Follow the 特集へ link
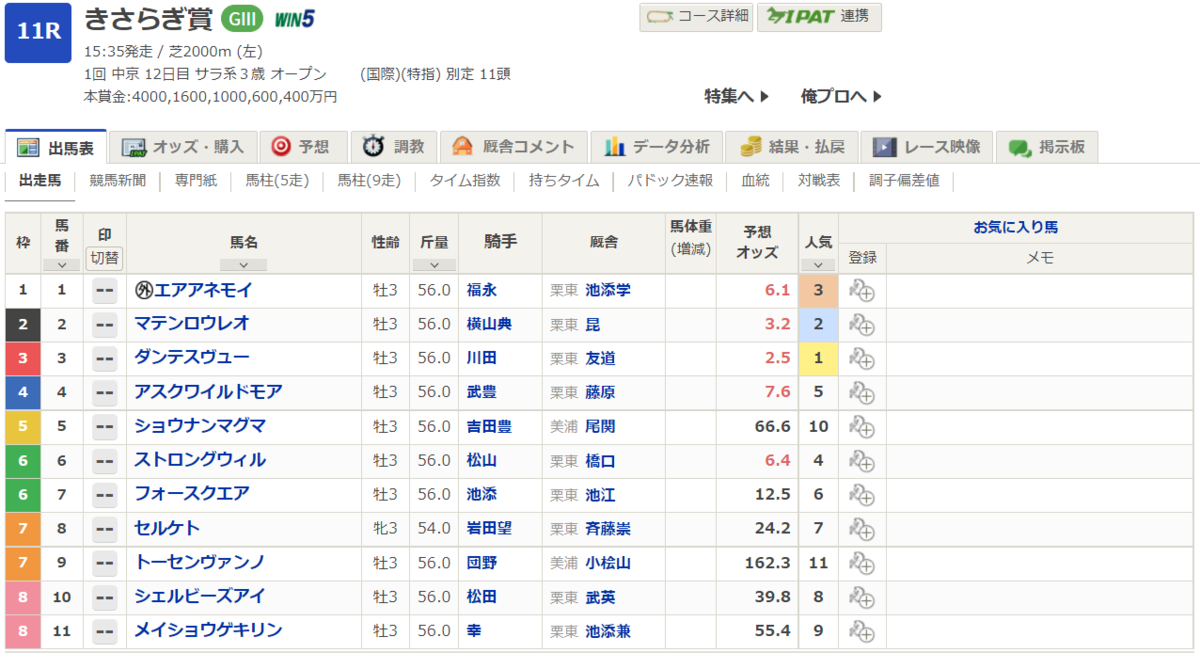Image resolution: width=1200 pixels, height=653 pixels. pos(737,96)
